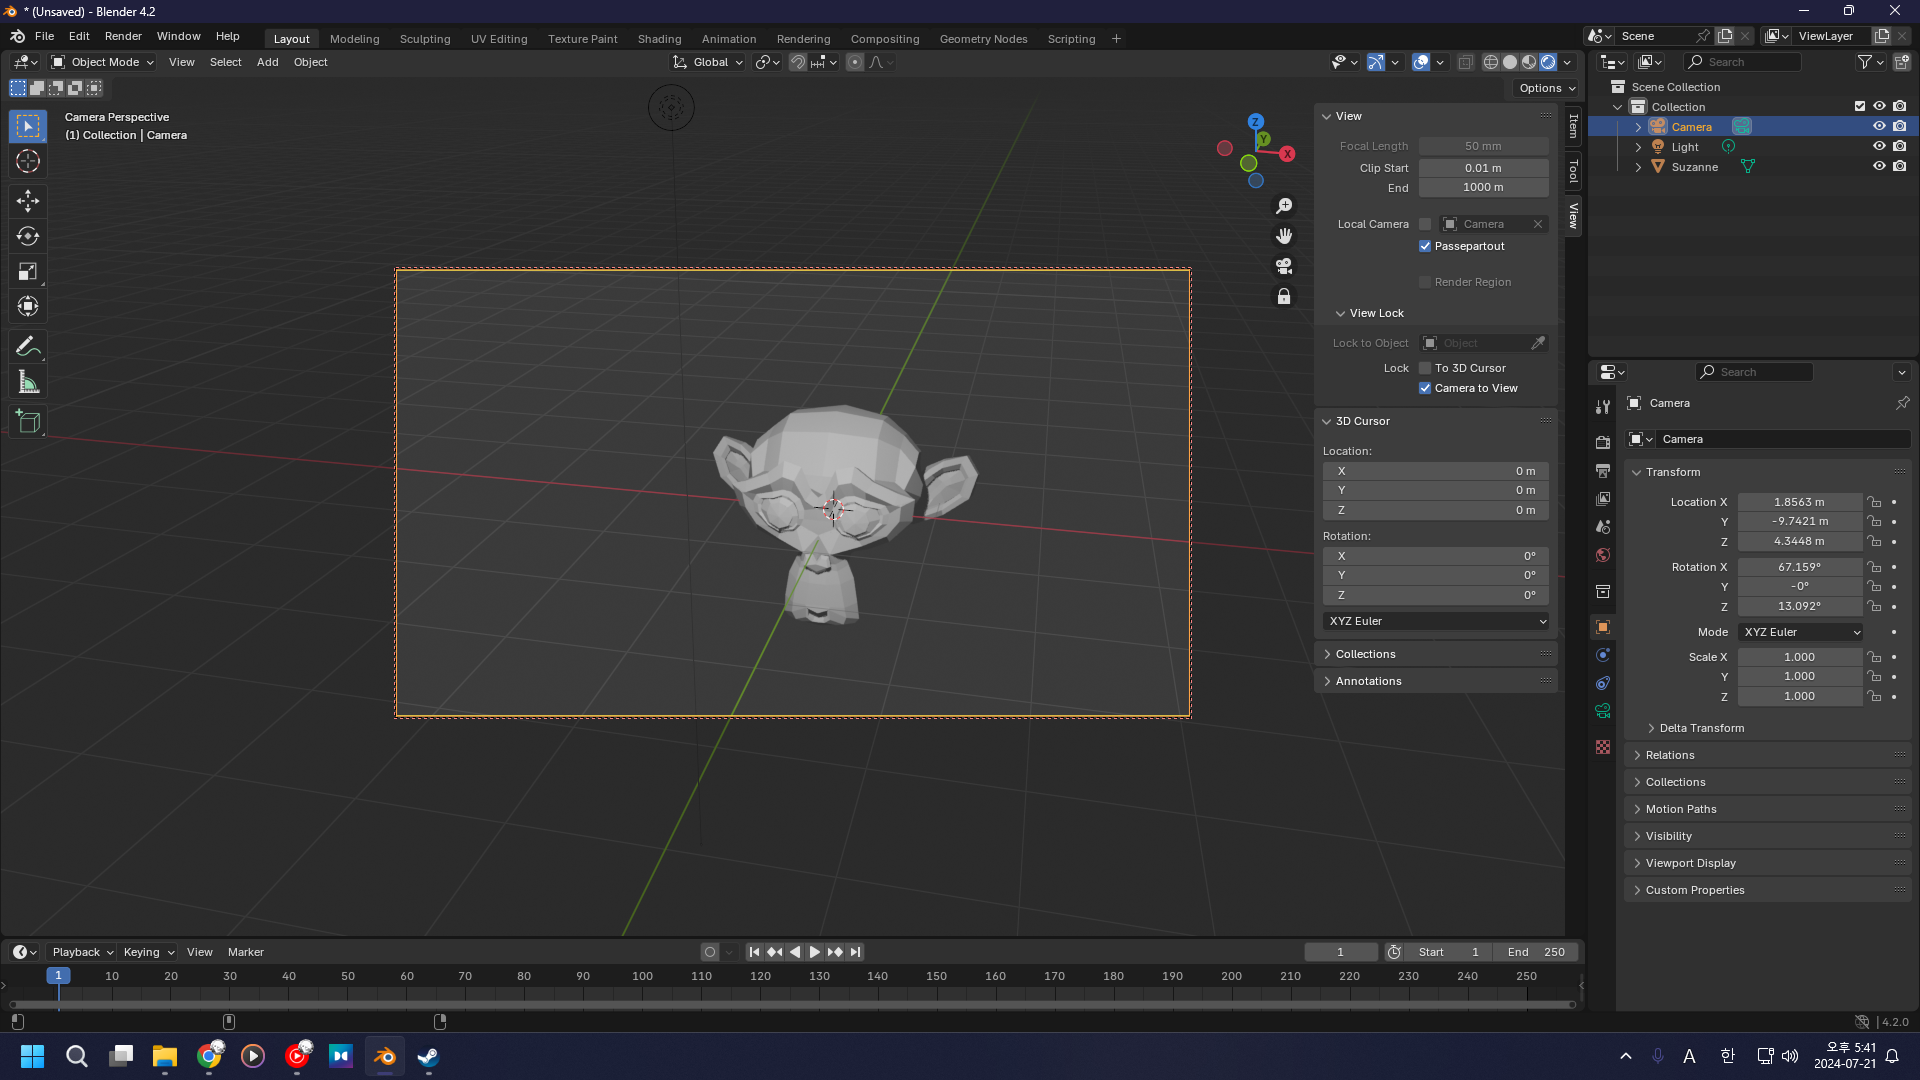Select the Select Box tool
The image size is (1920, 1080).
28,126
